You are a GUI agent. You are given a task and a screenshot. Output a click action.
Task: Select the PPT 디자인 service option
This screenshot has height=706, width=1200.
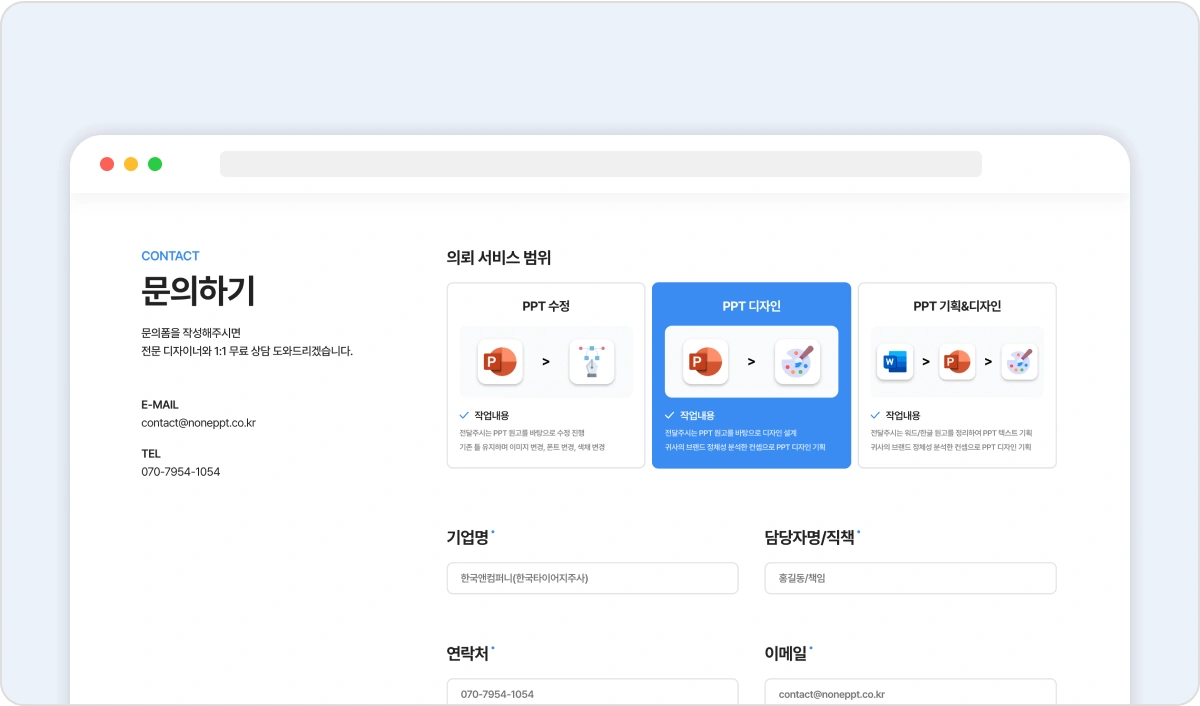751,306
